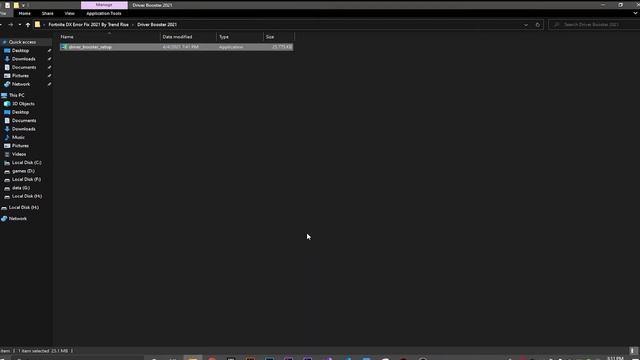The image size is (640, 360).
Task: Click the new folder icon in title bar
Action: [x=16, y=5]
